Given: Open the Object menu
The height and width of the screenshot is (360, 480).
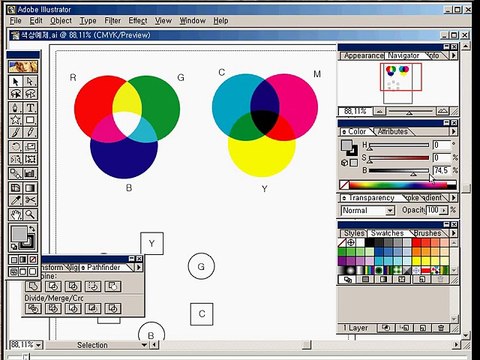Looking at the screenshot, I should (61, 21).
